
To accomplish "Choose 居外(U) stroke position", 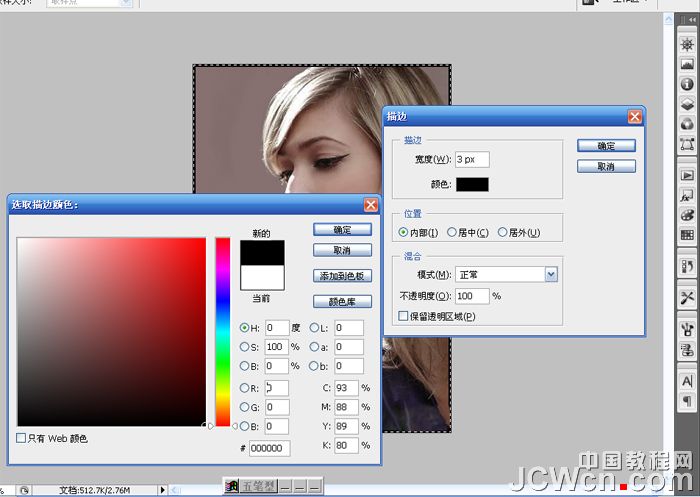I will pos(503,232).
